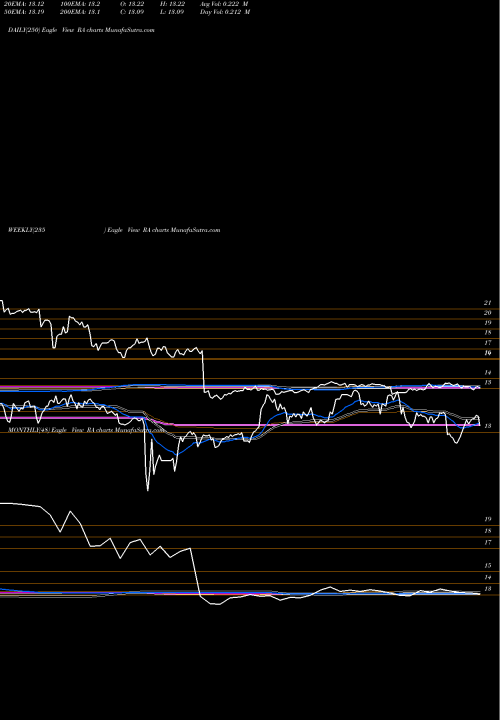The image size is (500, 720).
Task: Click the 20EMA 13.12 readout
Action: pos(26,4)
